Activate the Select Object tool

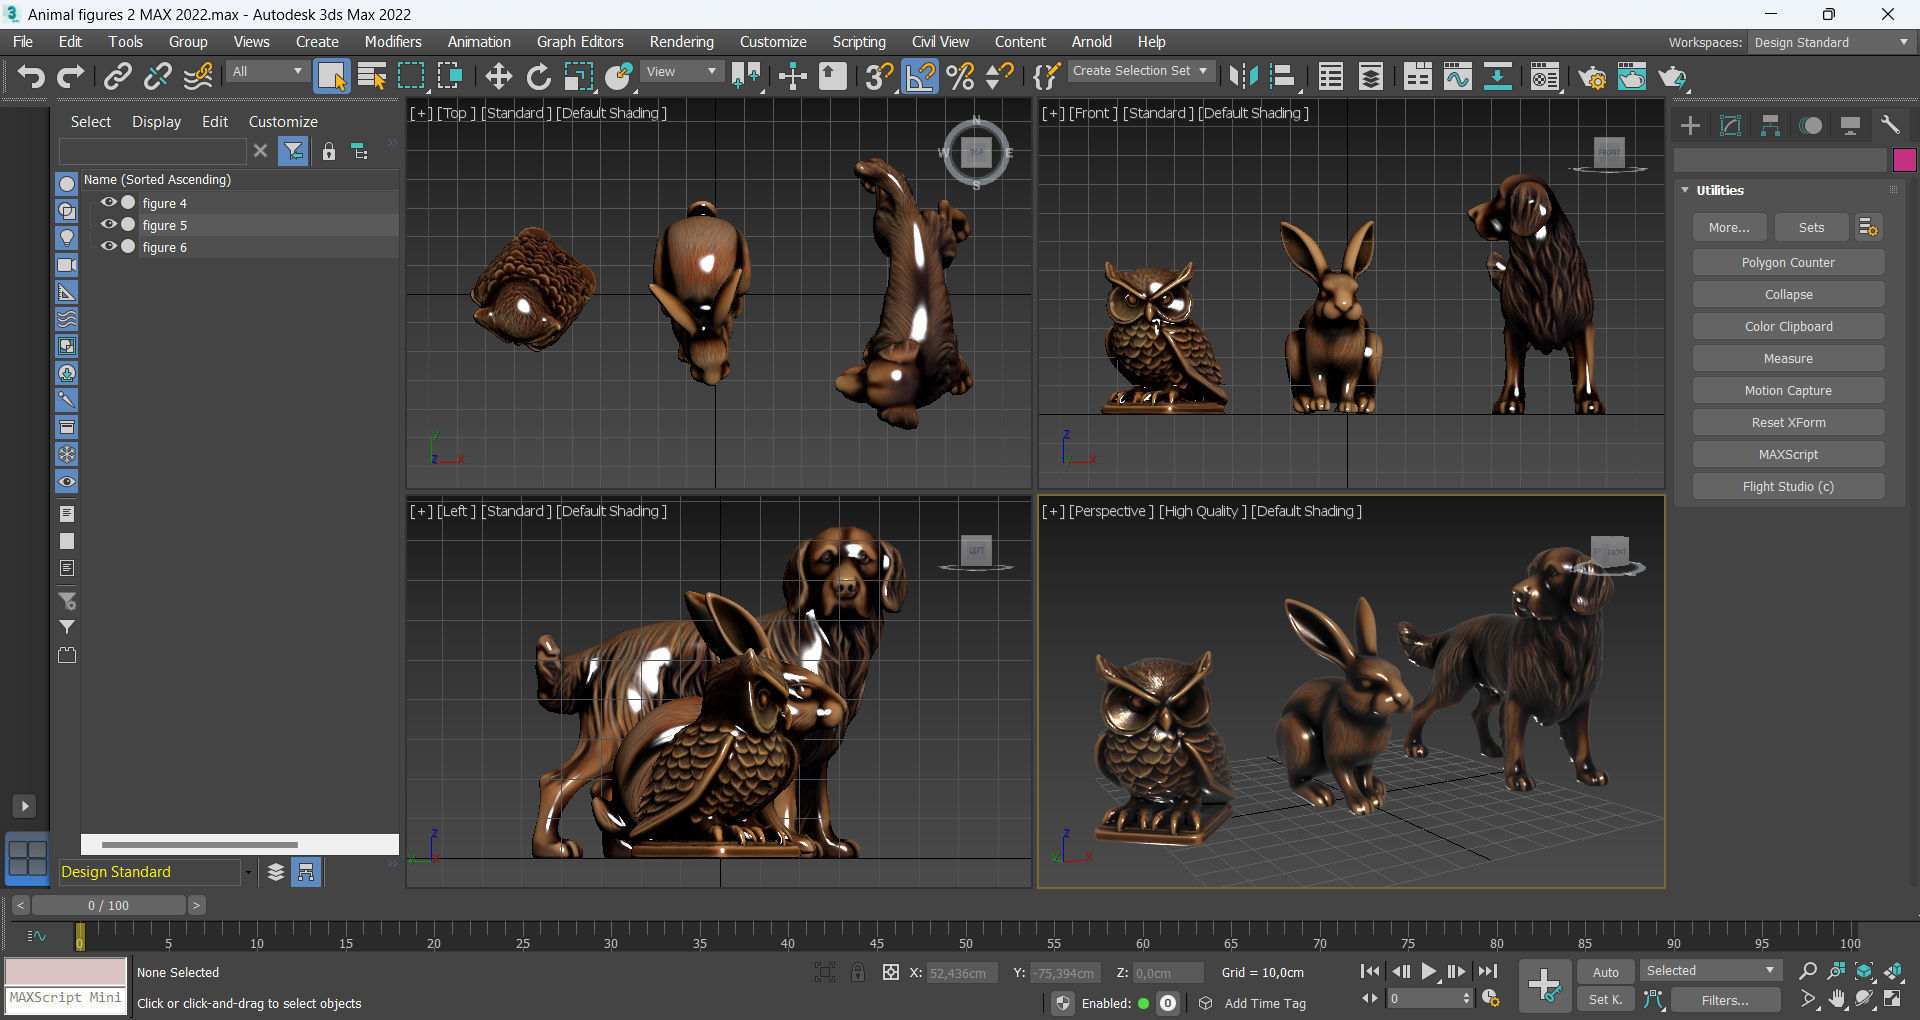[x=331, y=76]
